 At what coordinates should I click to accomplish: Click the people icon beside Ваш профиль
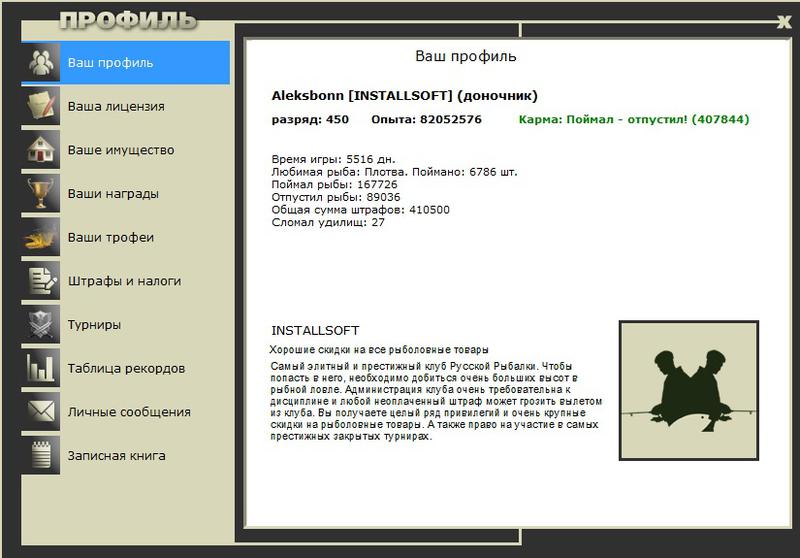[41, 62]
